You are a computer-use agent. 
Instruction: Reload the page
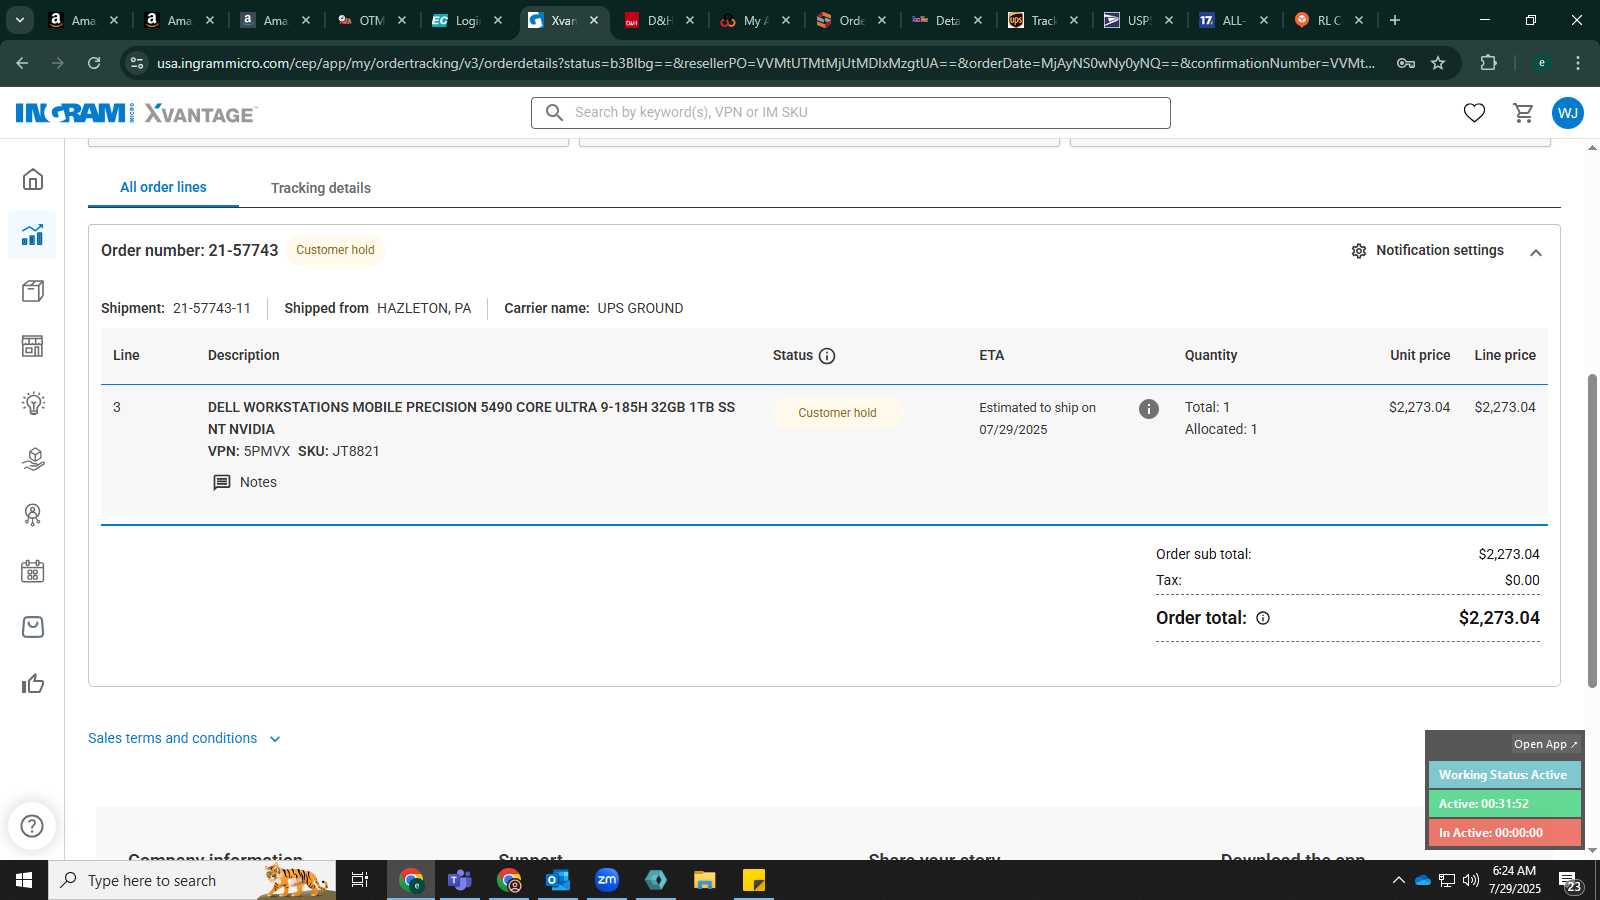(94, 63)
